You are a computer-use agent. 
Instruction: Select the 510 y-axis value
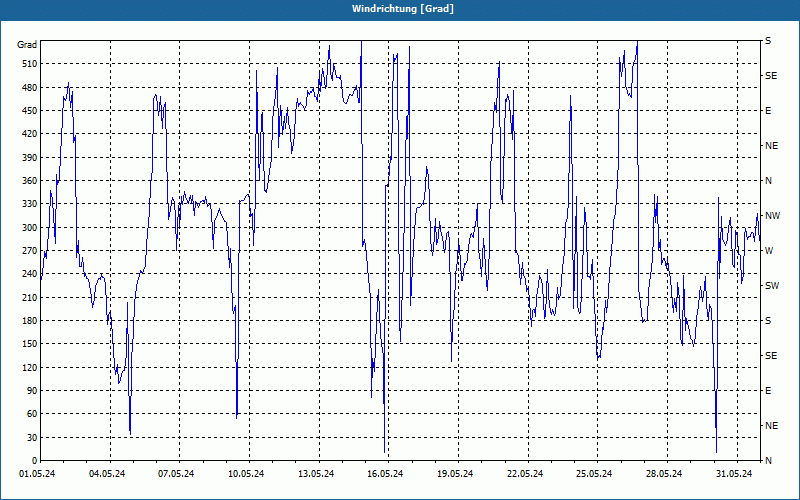point(30,64)
